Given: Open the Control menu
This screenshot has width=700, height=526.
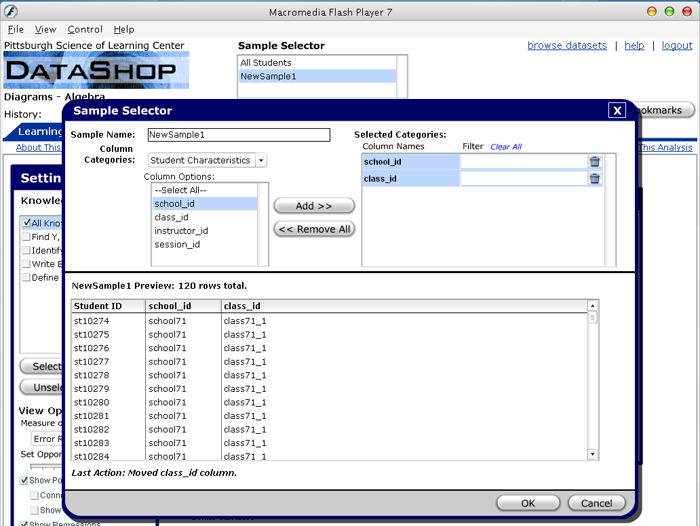Looking at the screenshot, I should point(85,30).
